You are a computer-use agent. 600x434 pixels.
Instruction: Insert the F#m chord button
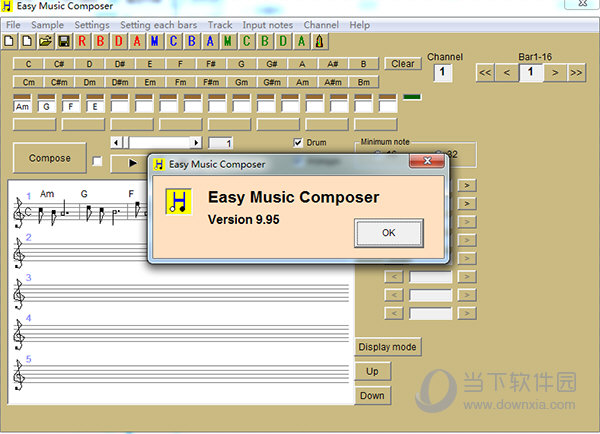(211, 82)
